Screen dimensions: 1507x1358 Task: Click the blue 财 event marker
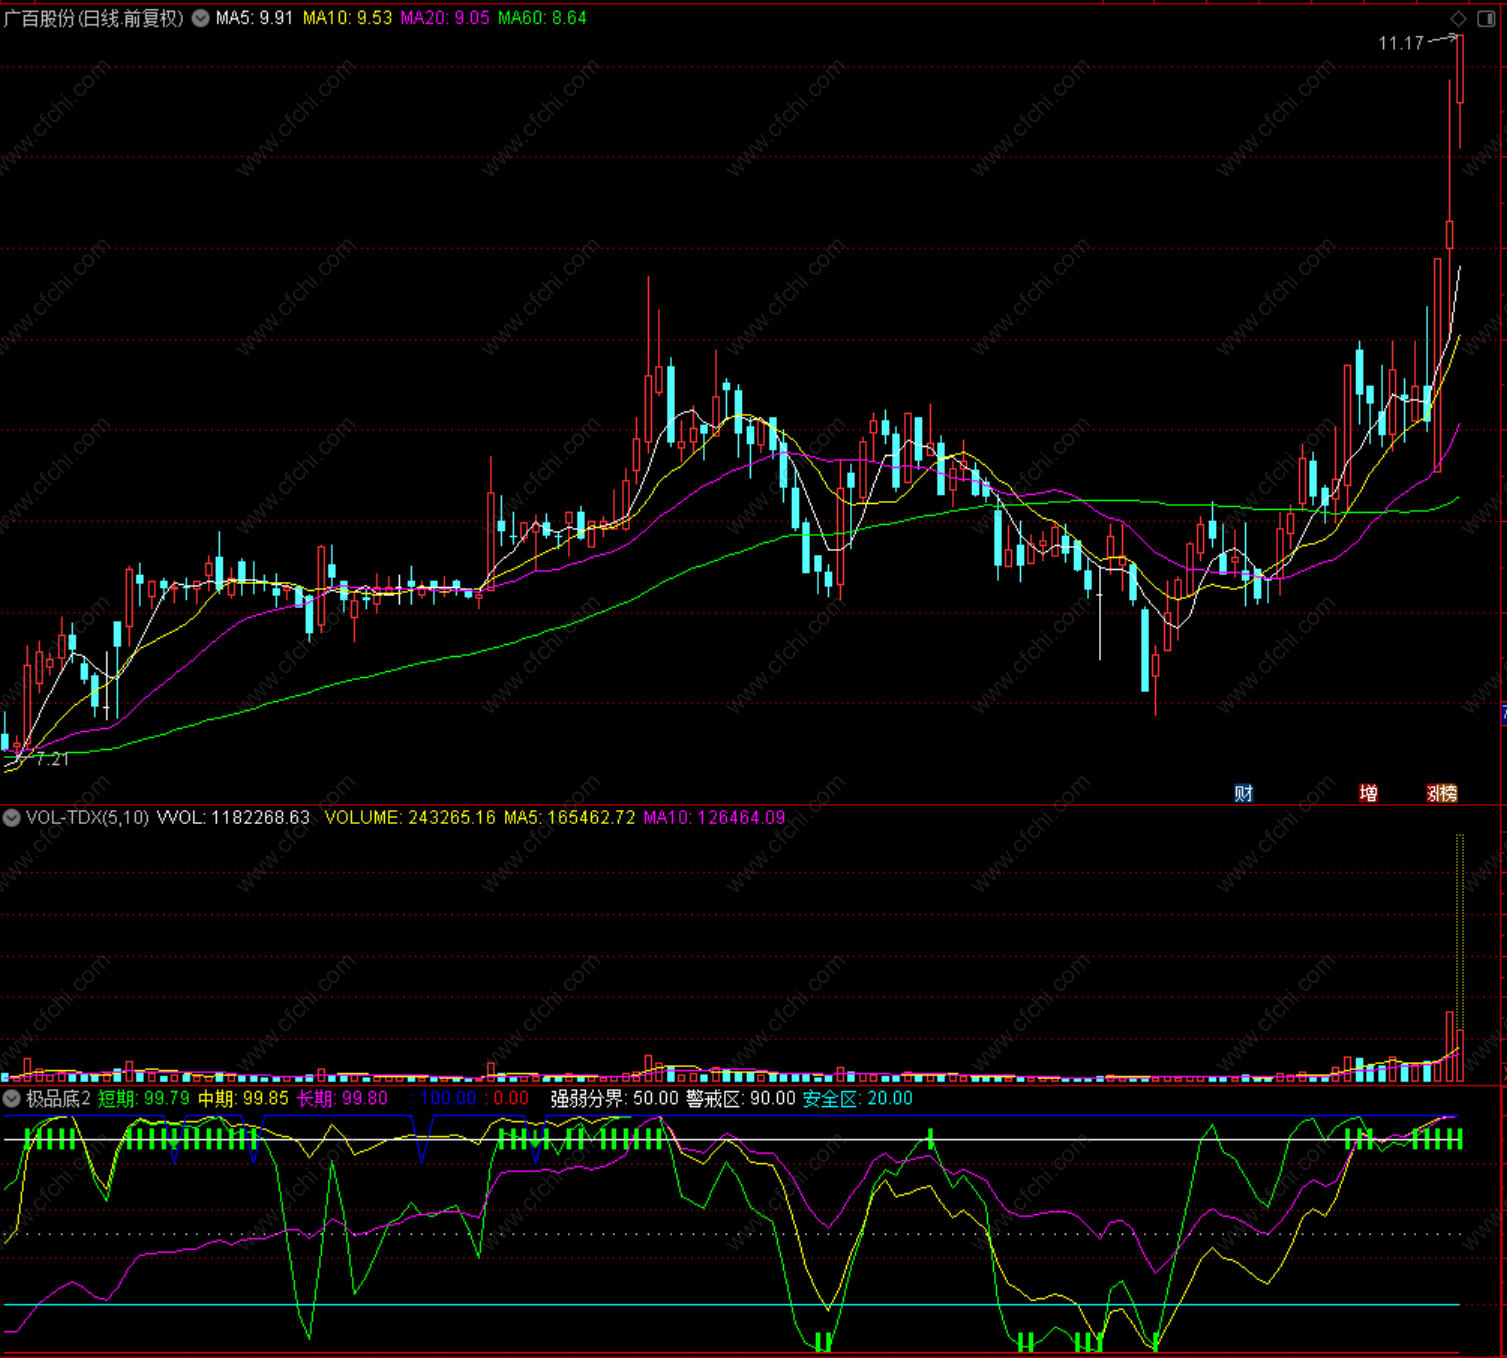point(1244,793)
